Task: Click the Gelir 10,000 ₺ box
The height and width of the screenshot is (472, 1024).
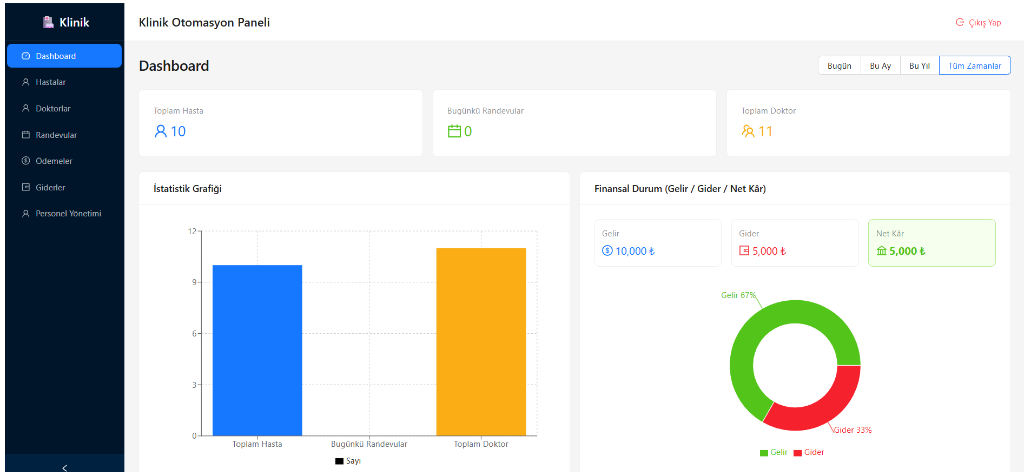Action: [658, 243]
